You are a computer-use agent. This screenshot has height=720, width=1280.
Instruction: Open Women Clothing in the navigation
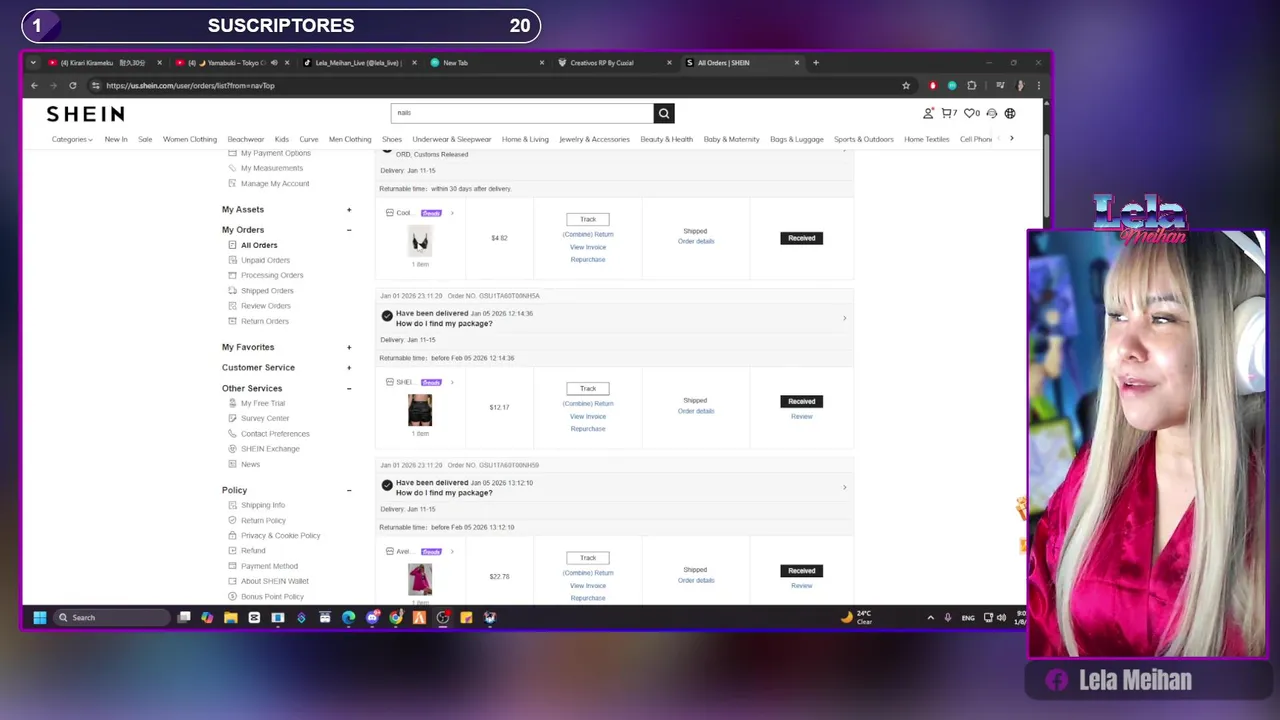(190, 139)
